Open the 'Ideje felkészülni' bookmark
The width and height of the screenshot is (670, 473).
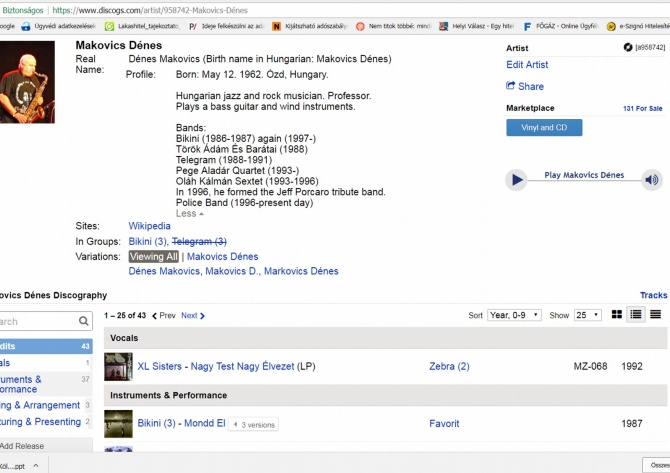tap(226, 26)
